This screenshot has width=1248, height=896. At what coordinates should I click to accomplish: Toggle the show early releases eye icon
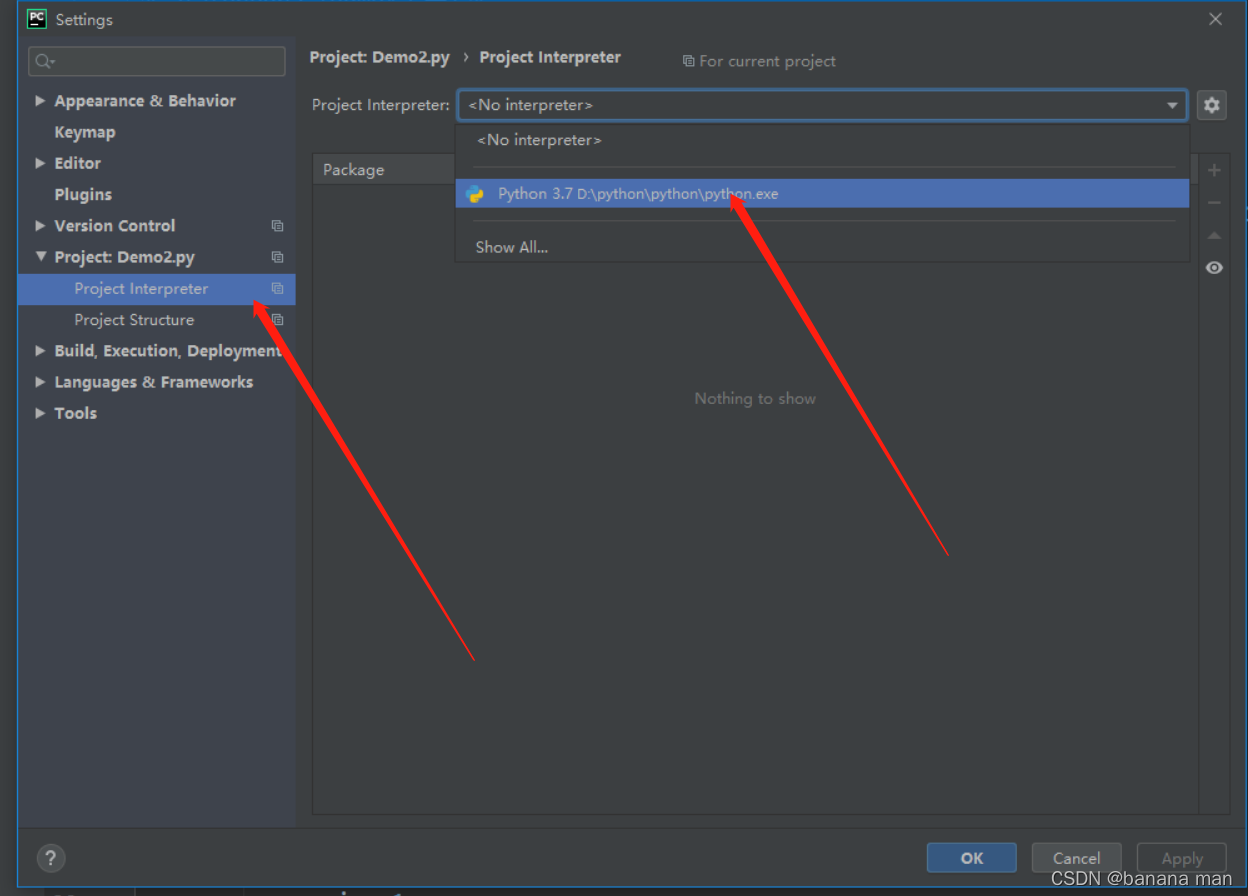pyautogui.click(x=1214, y=268)
